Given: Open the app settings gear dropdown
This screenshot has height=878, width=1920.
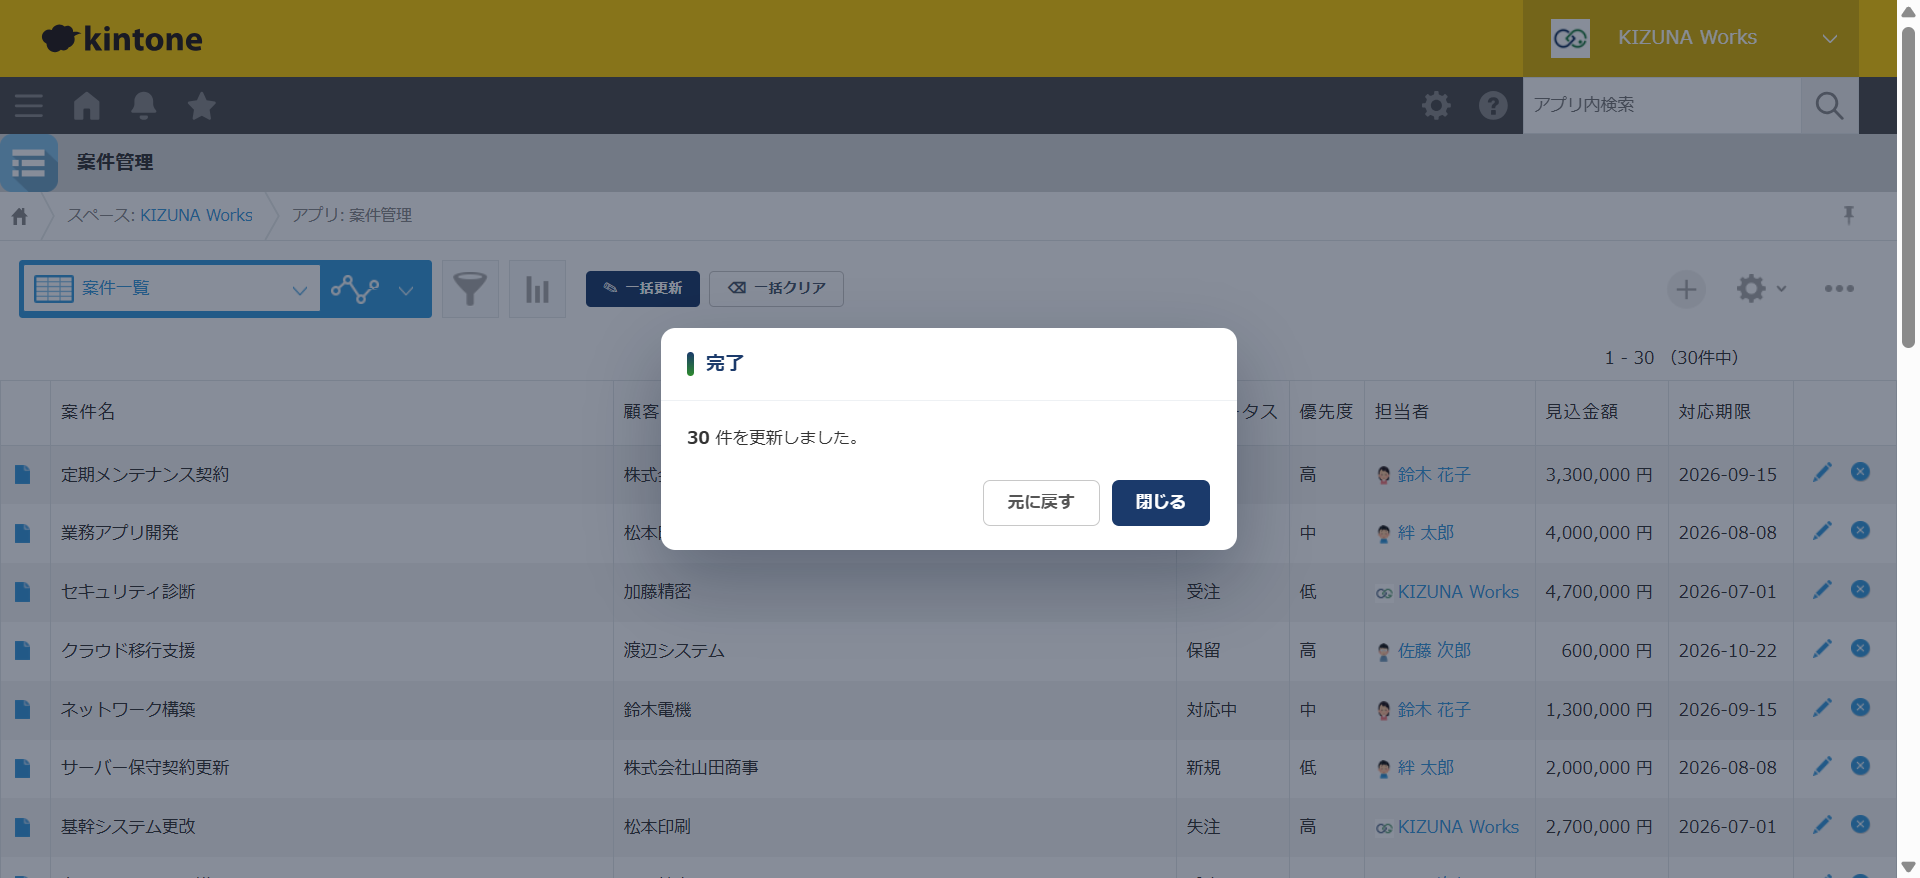Looking at the screenshot, I should (1761, 289).
